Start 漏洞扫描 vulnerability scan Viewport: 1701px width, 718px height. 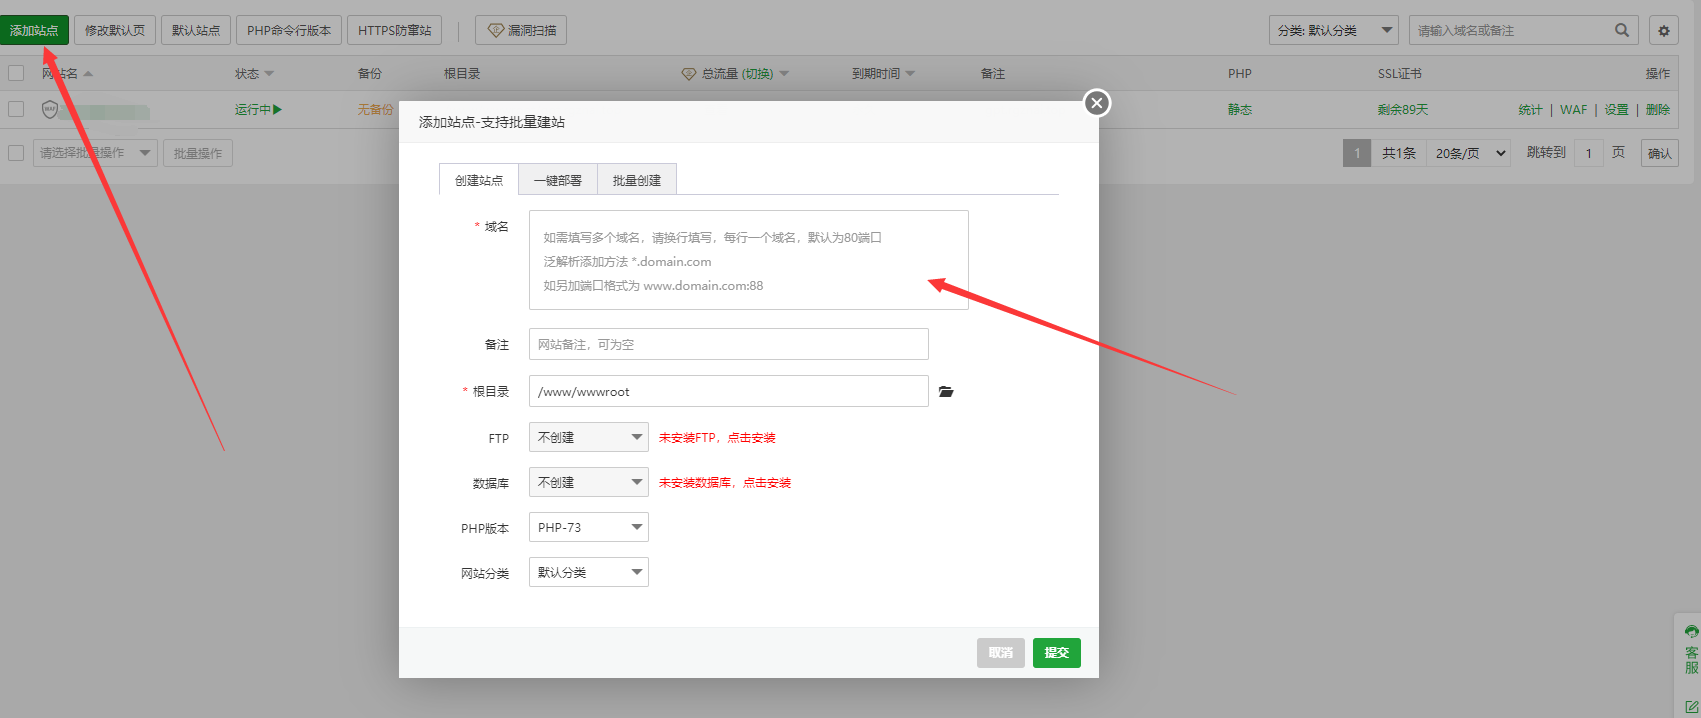tap(521, 30)
